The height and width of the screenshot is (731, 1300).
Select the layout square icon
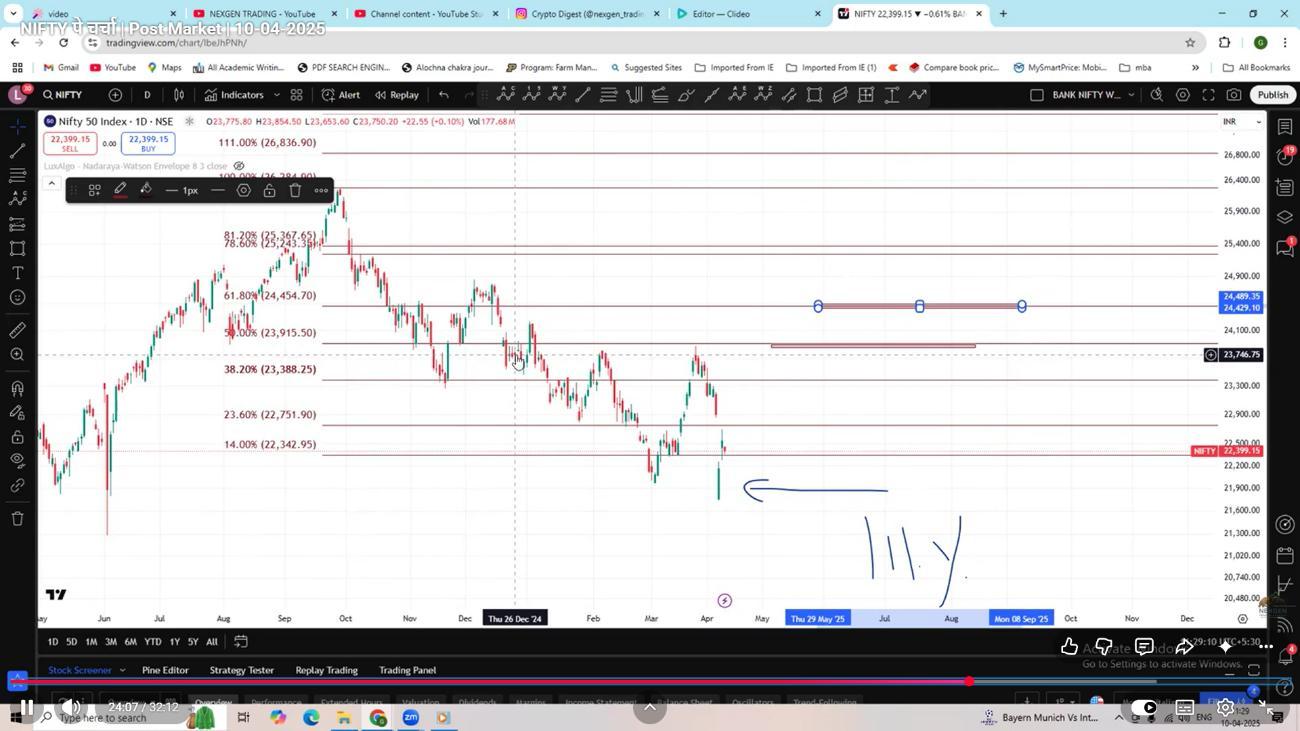1037,95
